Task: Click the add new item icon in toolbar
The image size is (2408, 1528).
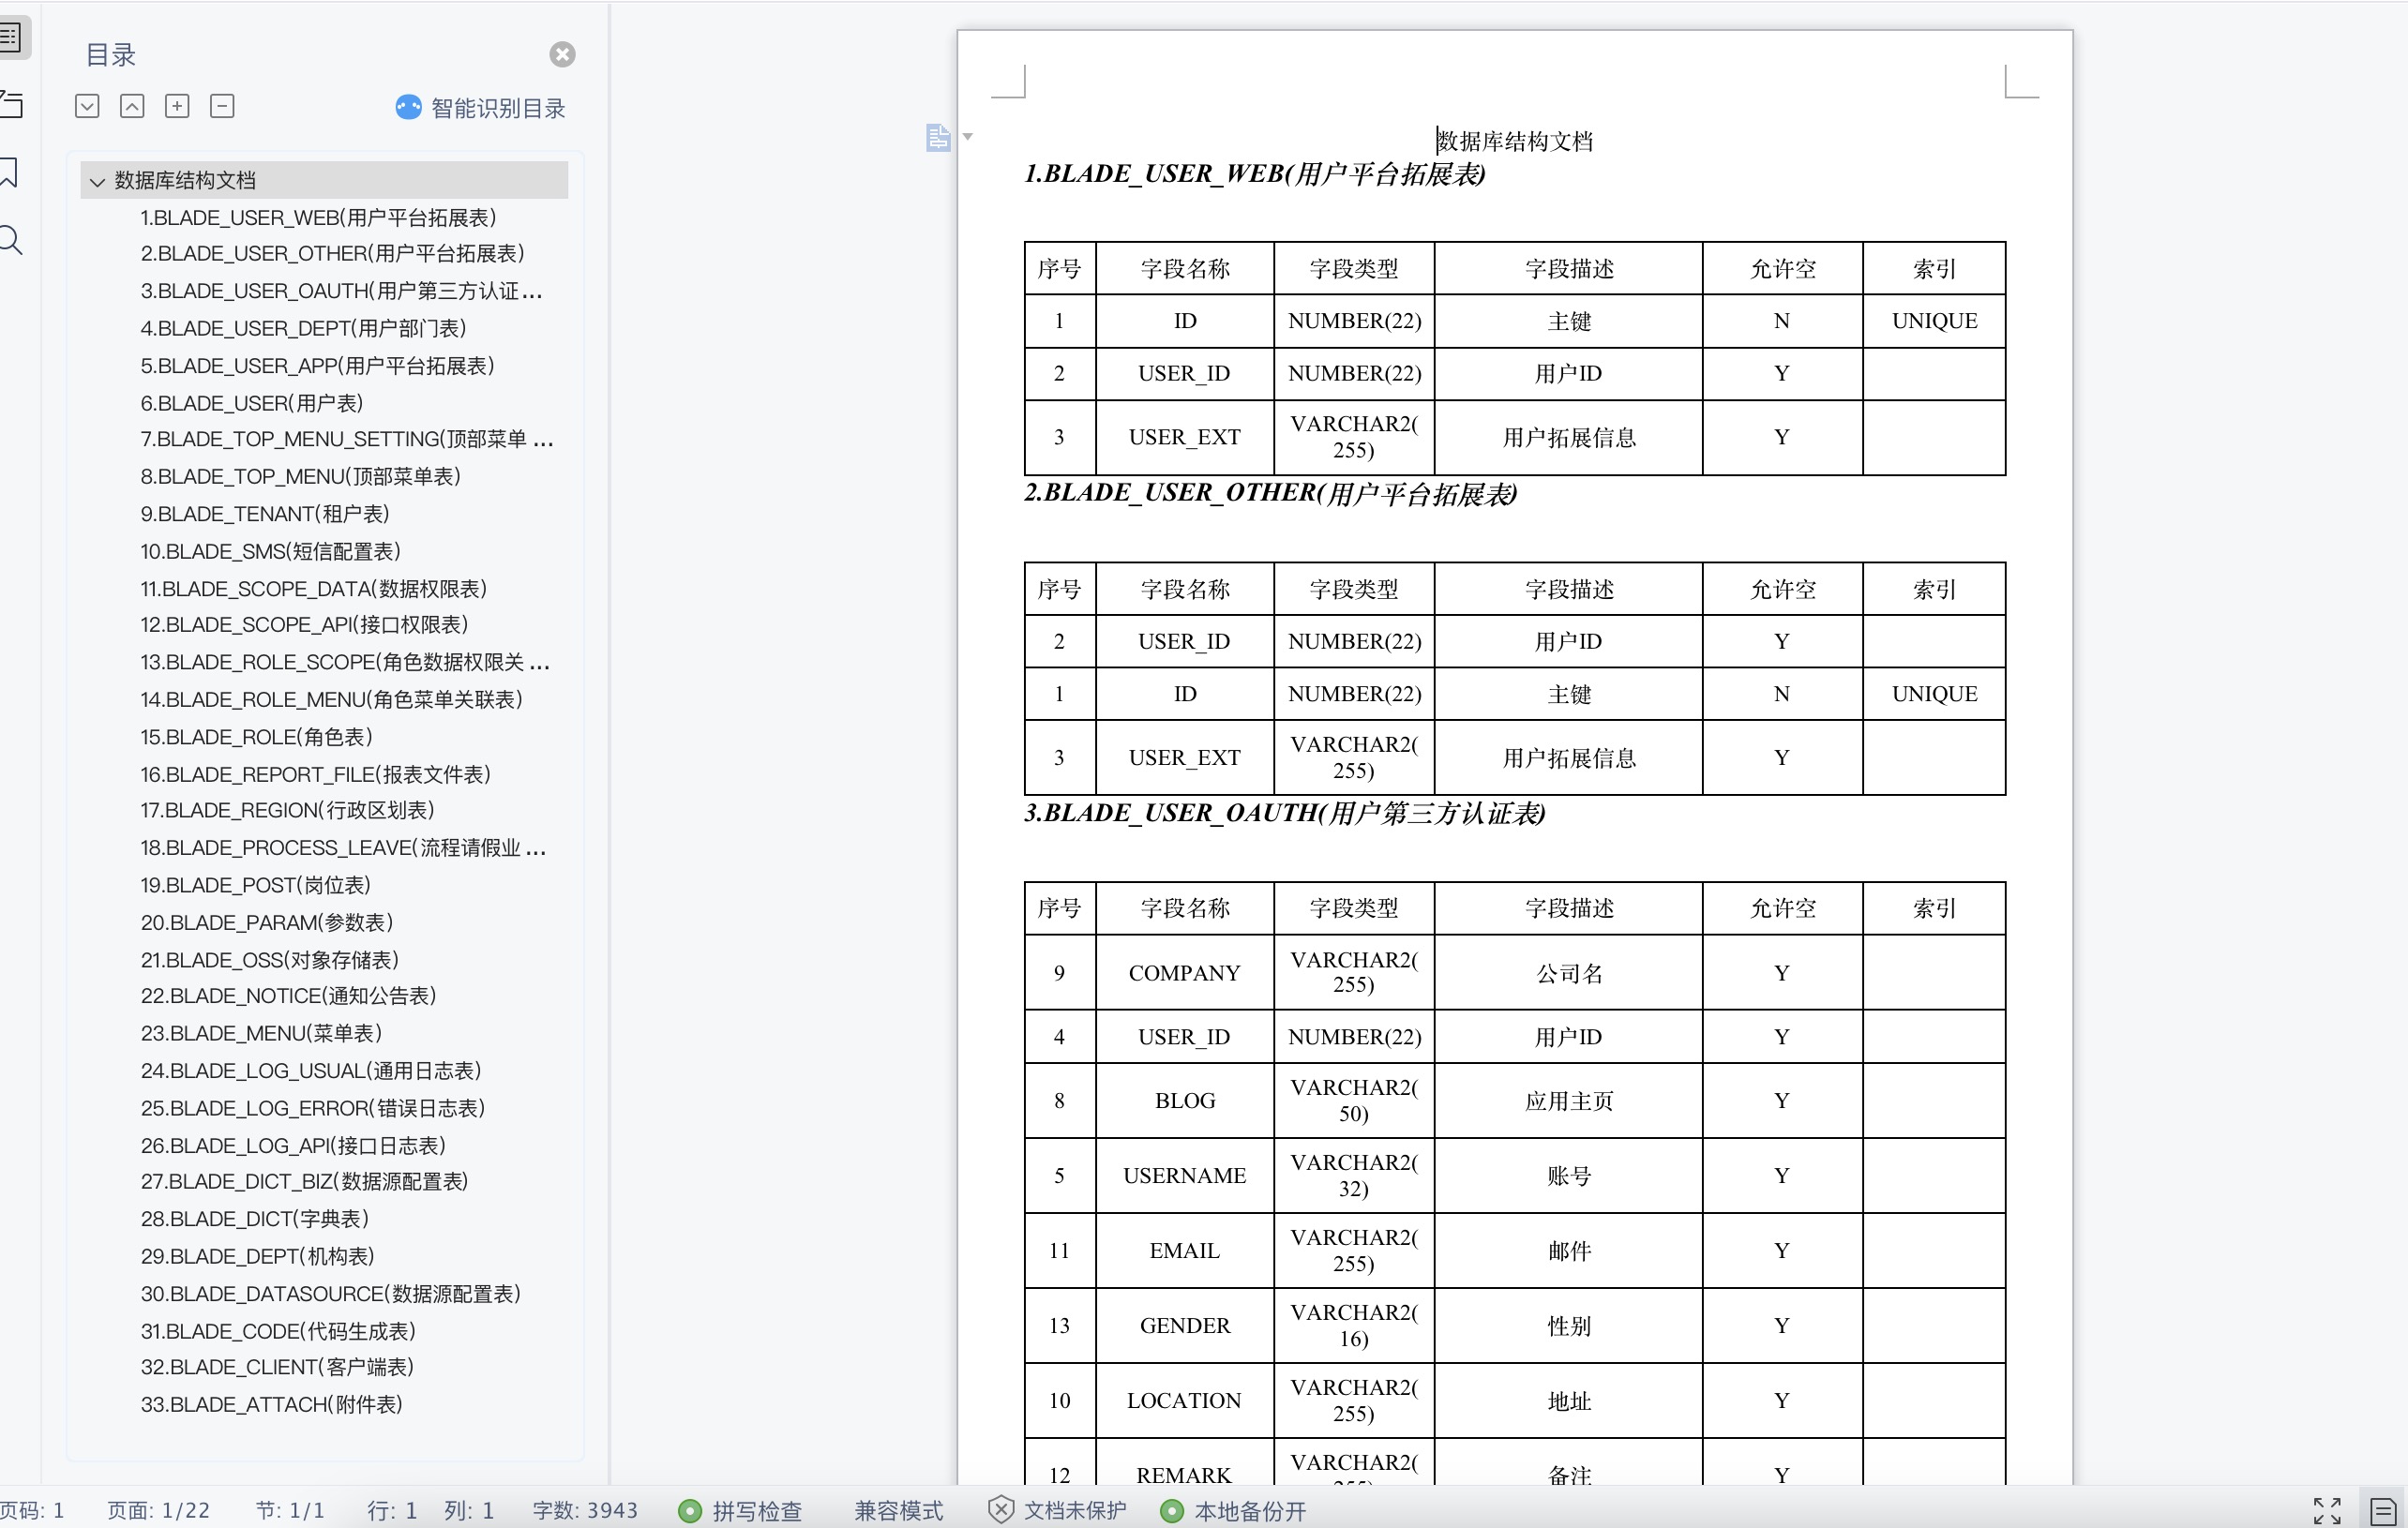Action: coord(173,111)
